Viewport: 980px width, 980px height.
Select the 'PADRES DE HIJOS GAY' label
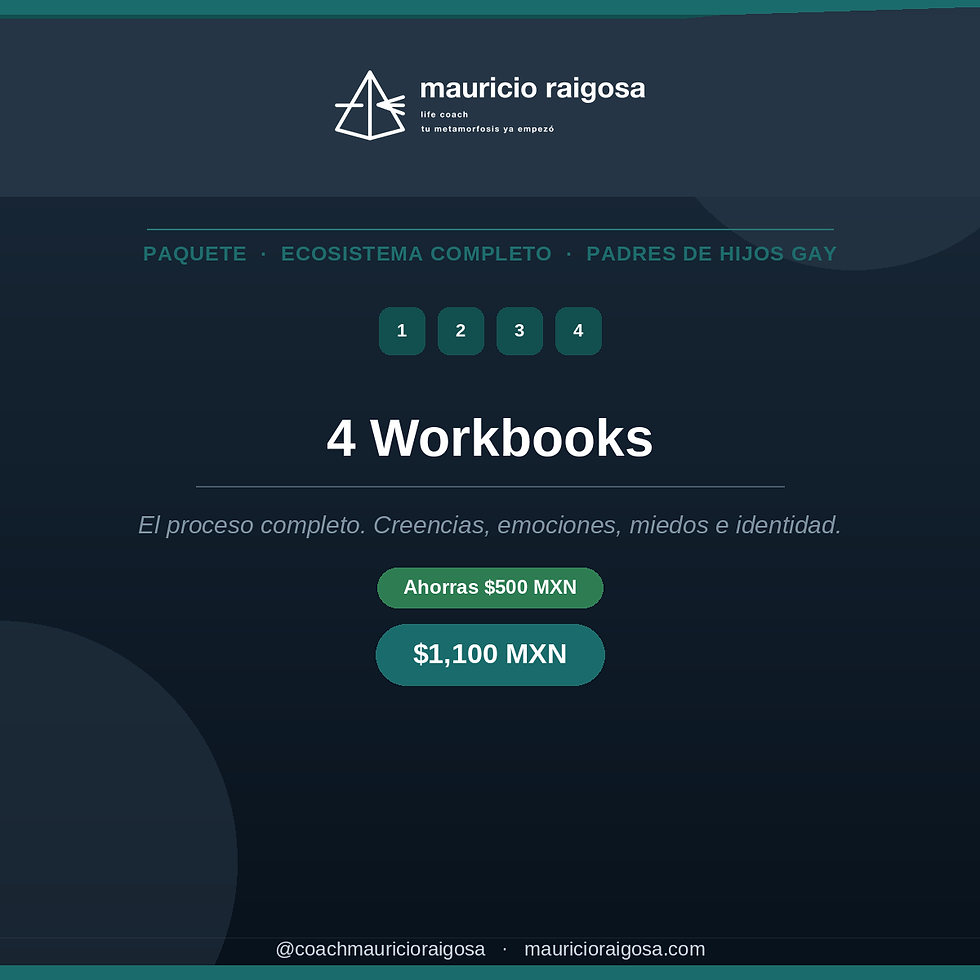coord(711,254)
